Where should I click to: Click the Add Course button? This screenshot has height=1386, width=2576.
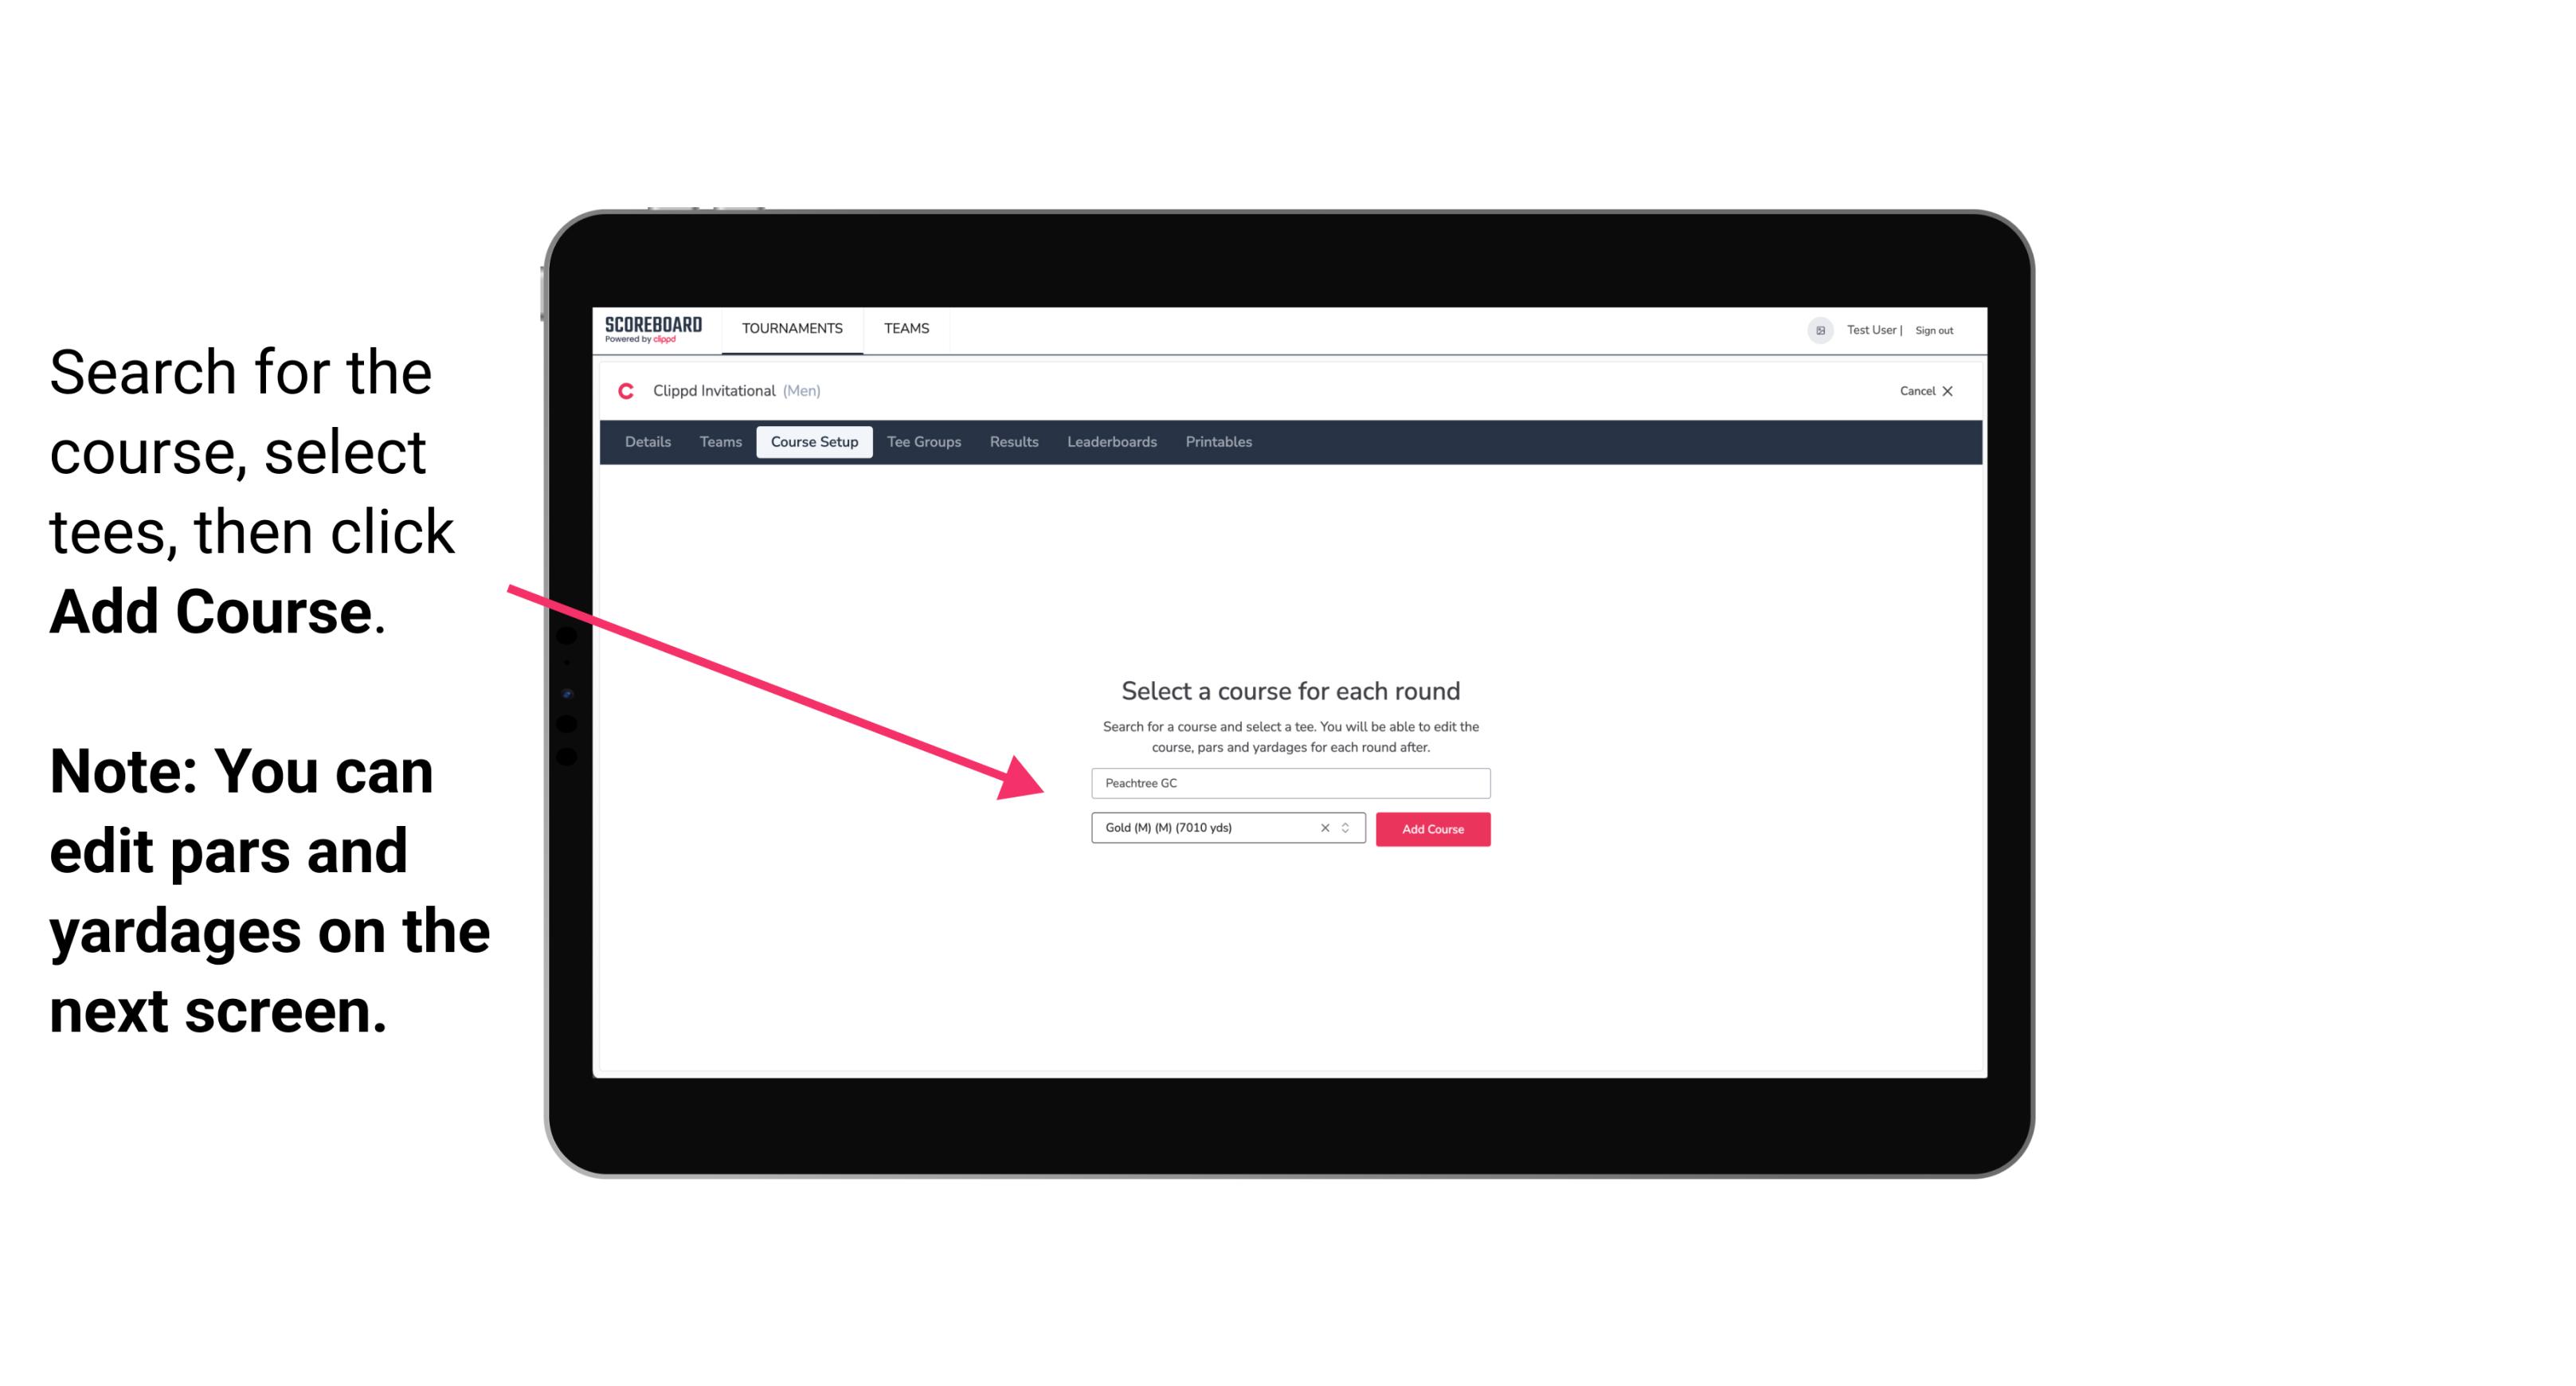coord(1431,829)
